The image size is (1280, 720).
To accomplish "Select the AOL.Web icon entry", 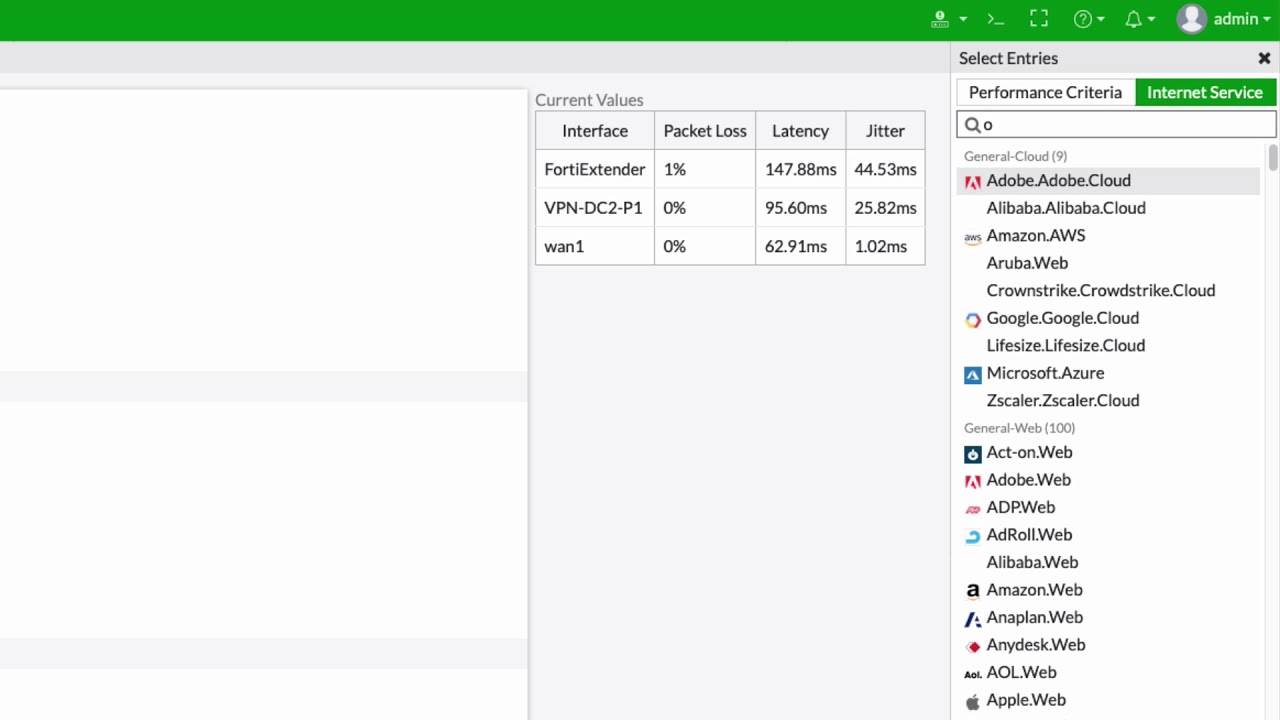I will pos(972,674).
